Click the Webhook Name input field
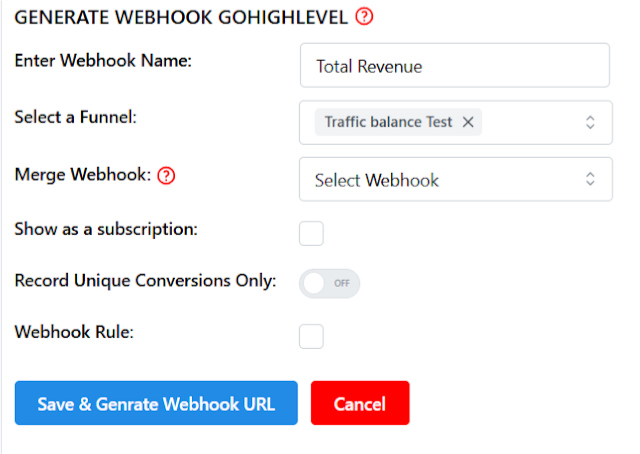The width and height of the screenshot is (640, 454). (x=455, y=65)
